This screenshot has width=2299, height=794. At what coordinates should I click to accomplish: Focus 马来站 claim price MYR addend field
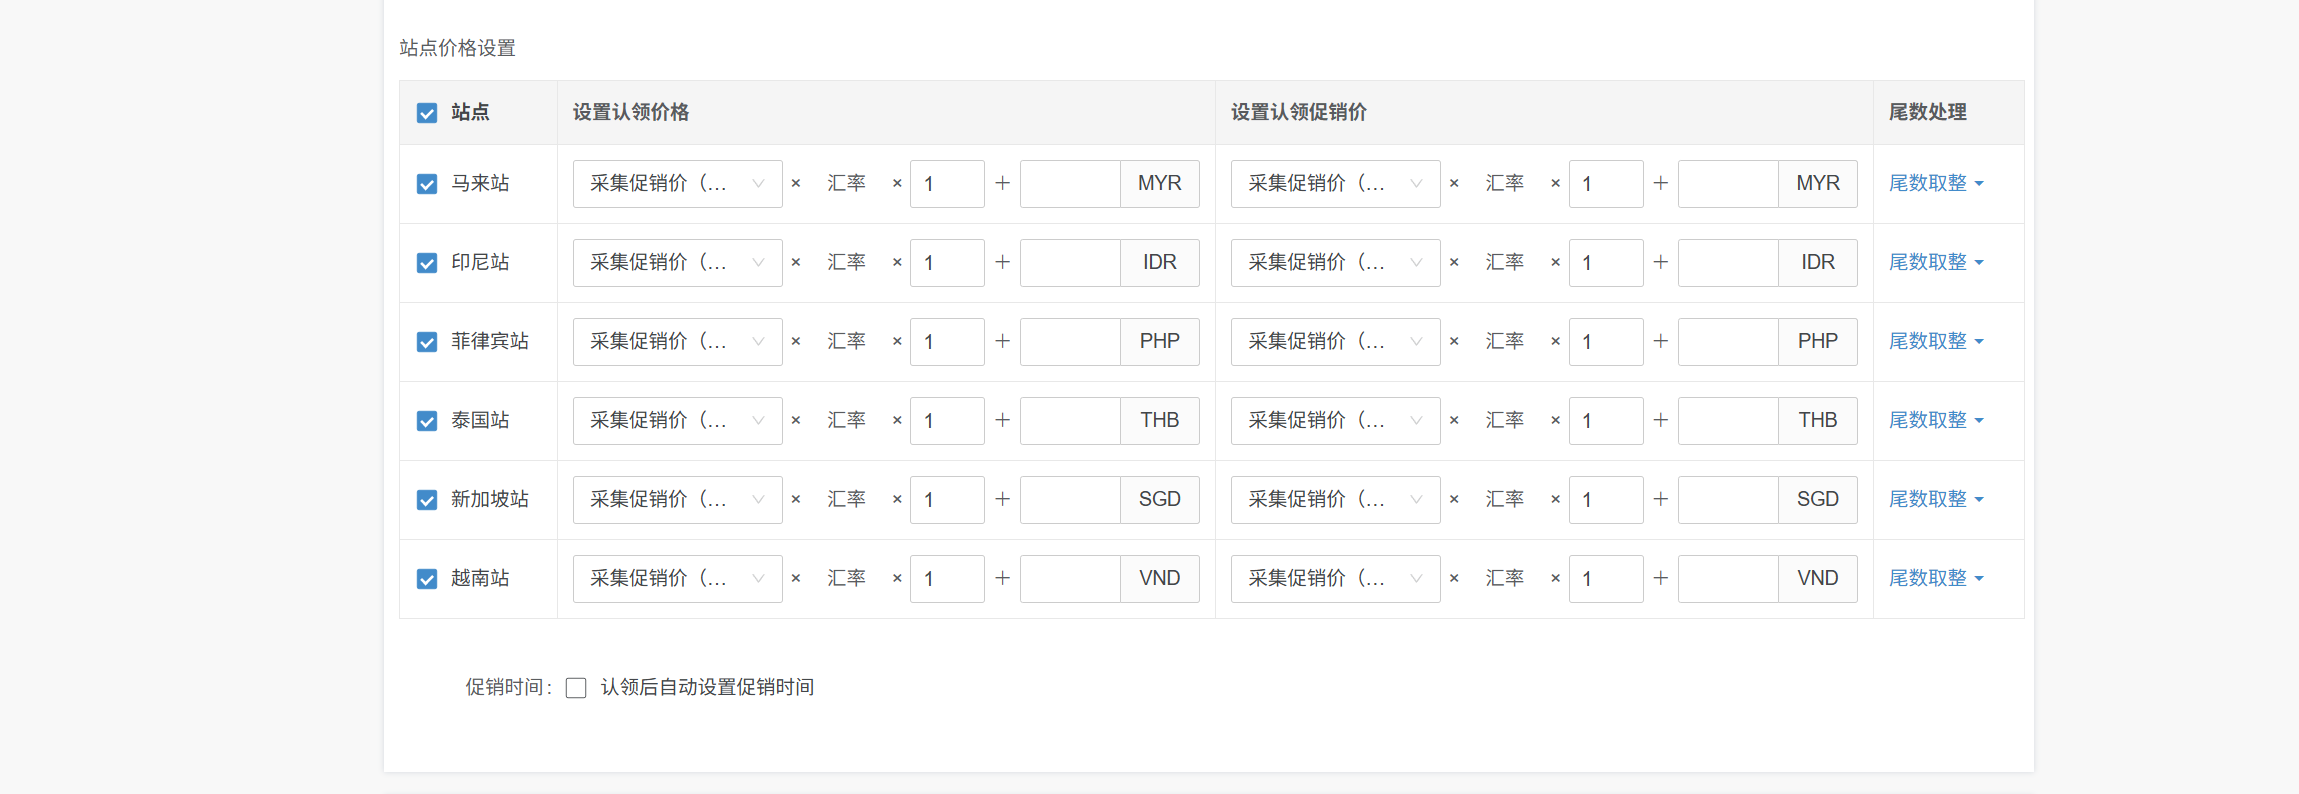click(x=1070, y=184)
